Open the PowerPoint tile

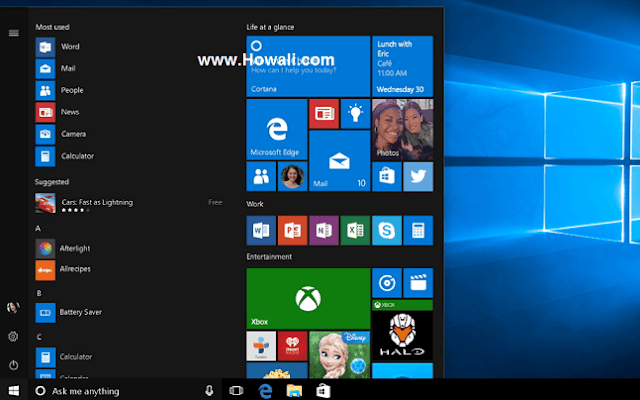(293, 231)
